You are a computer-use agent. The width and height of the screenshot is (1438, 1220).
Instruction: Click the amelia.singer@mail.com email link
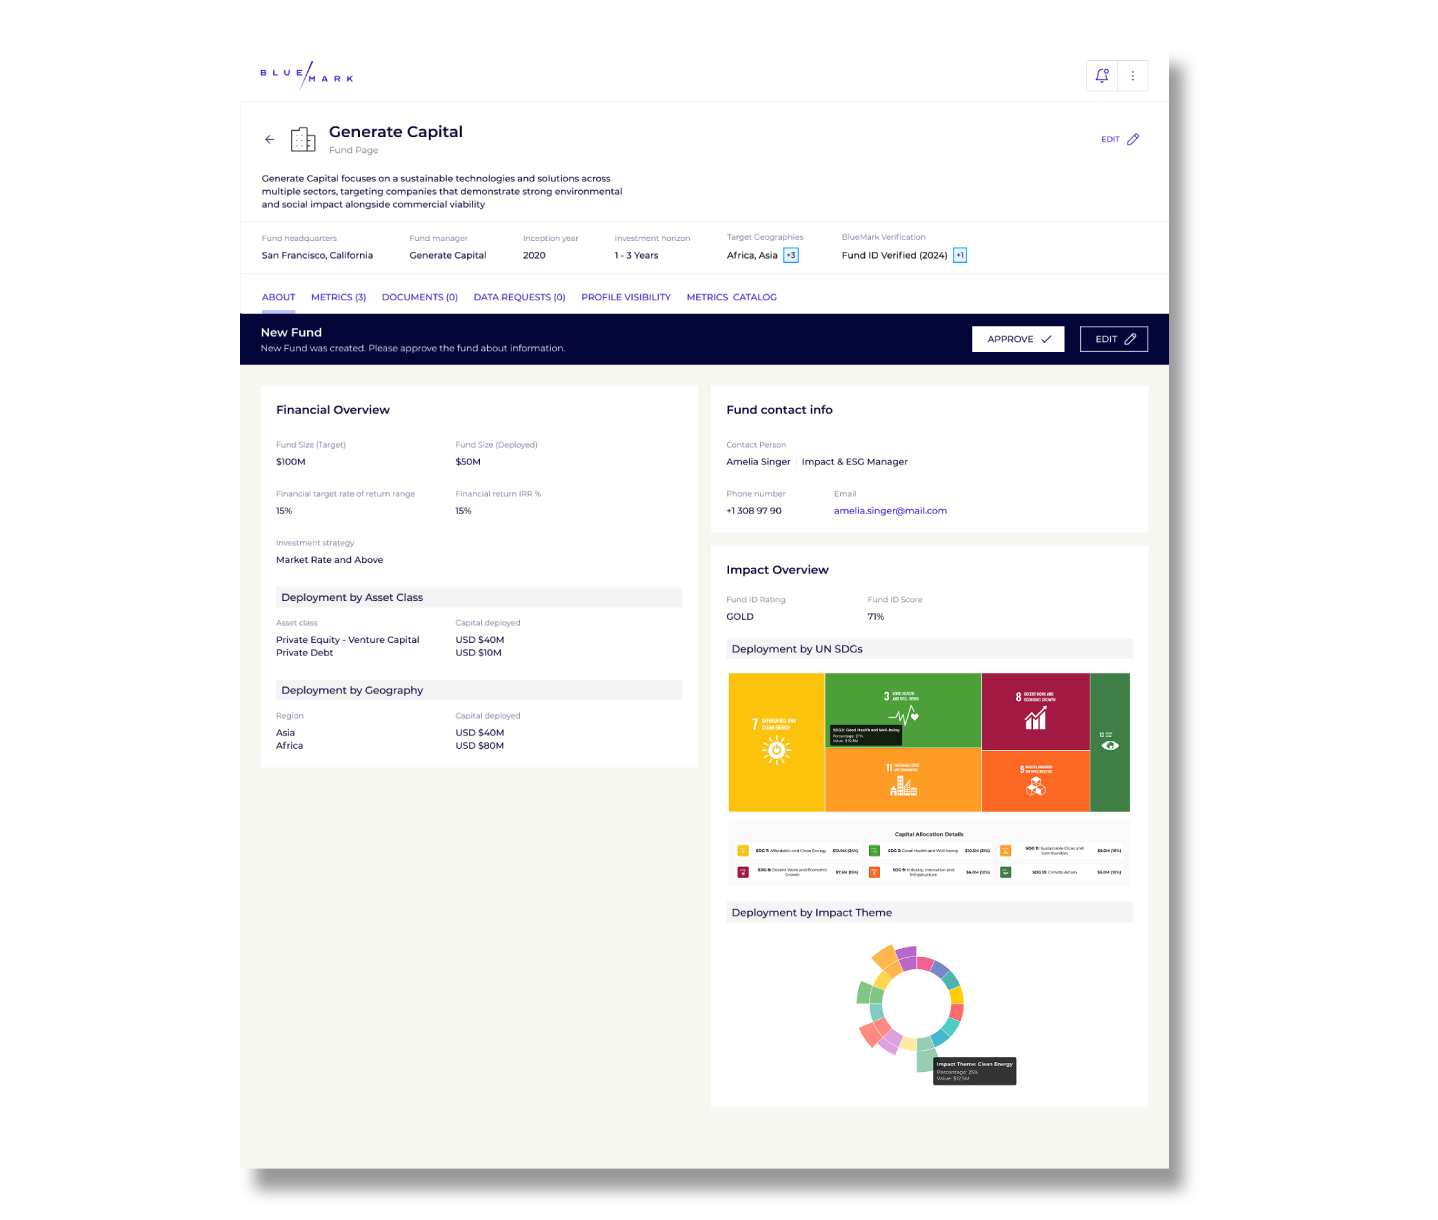890,511
